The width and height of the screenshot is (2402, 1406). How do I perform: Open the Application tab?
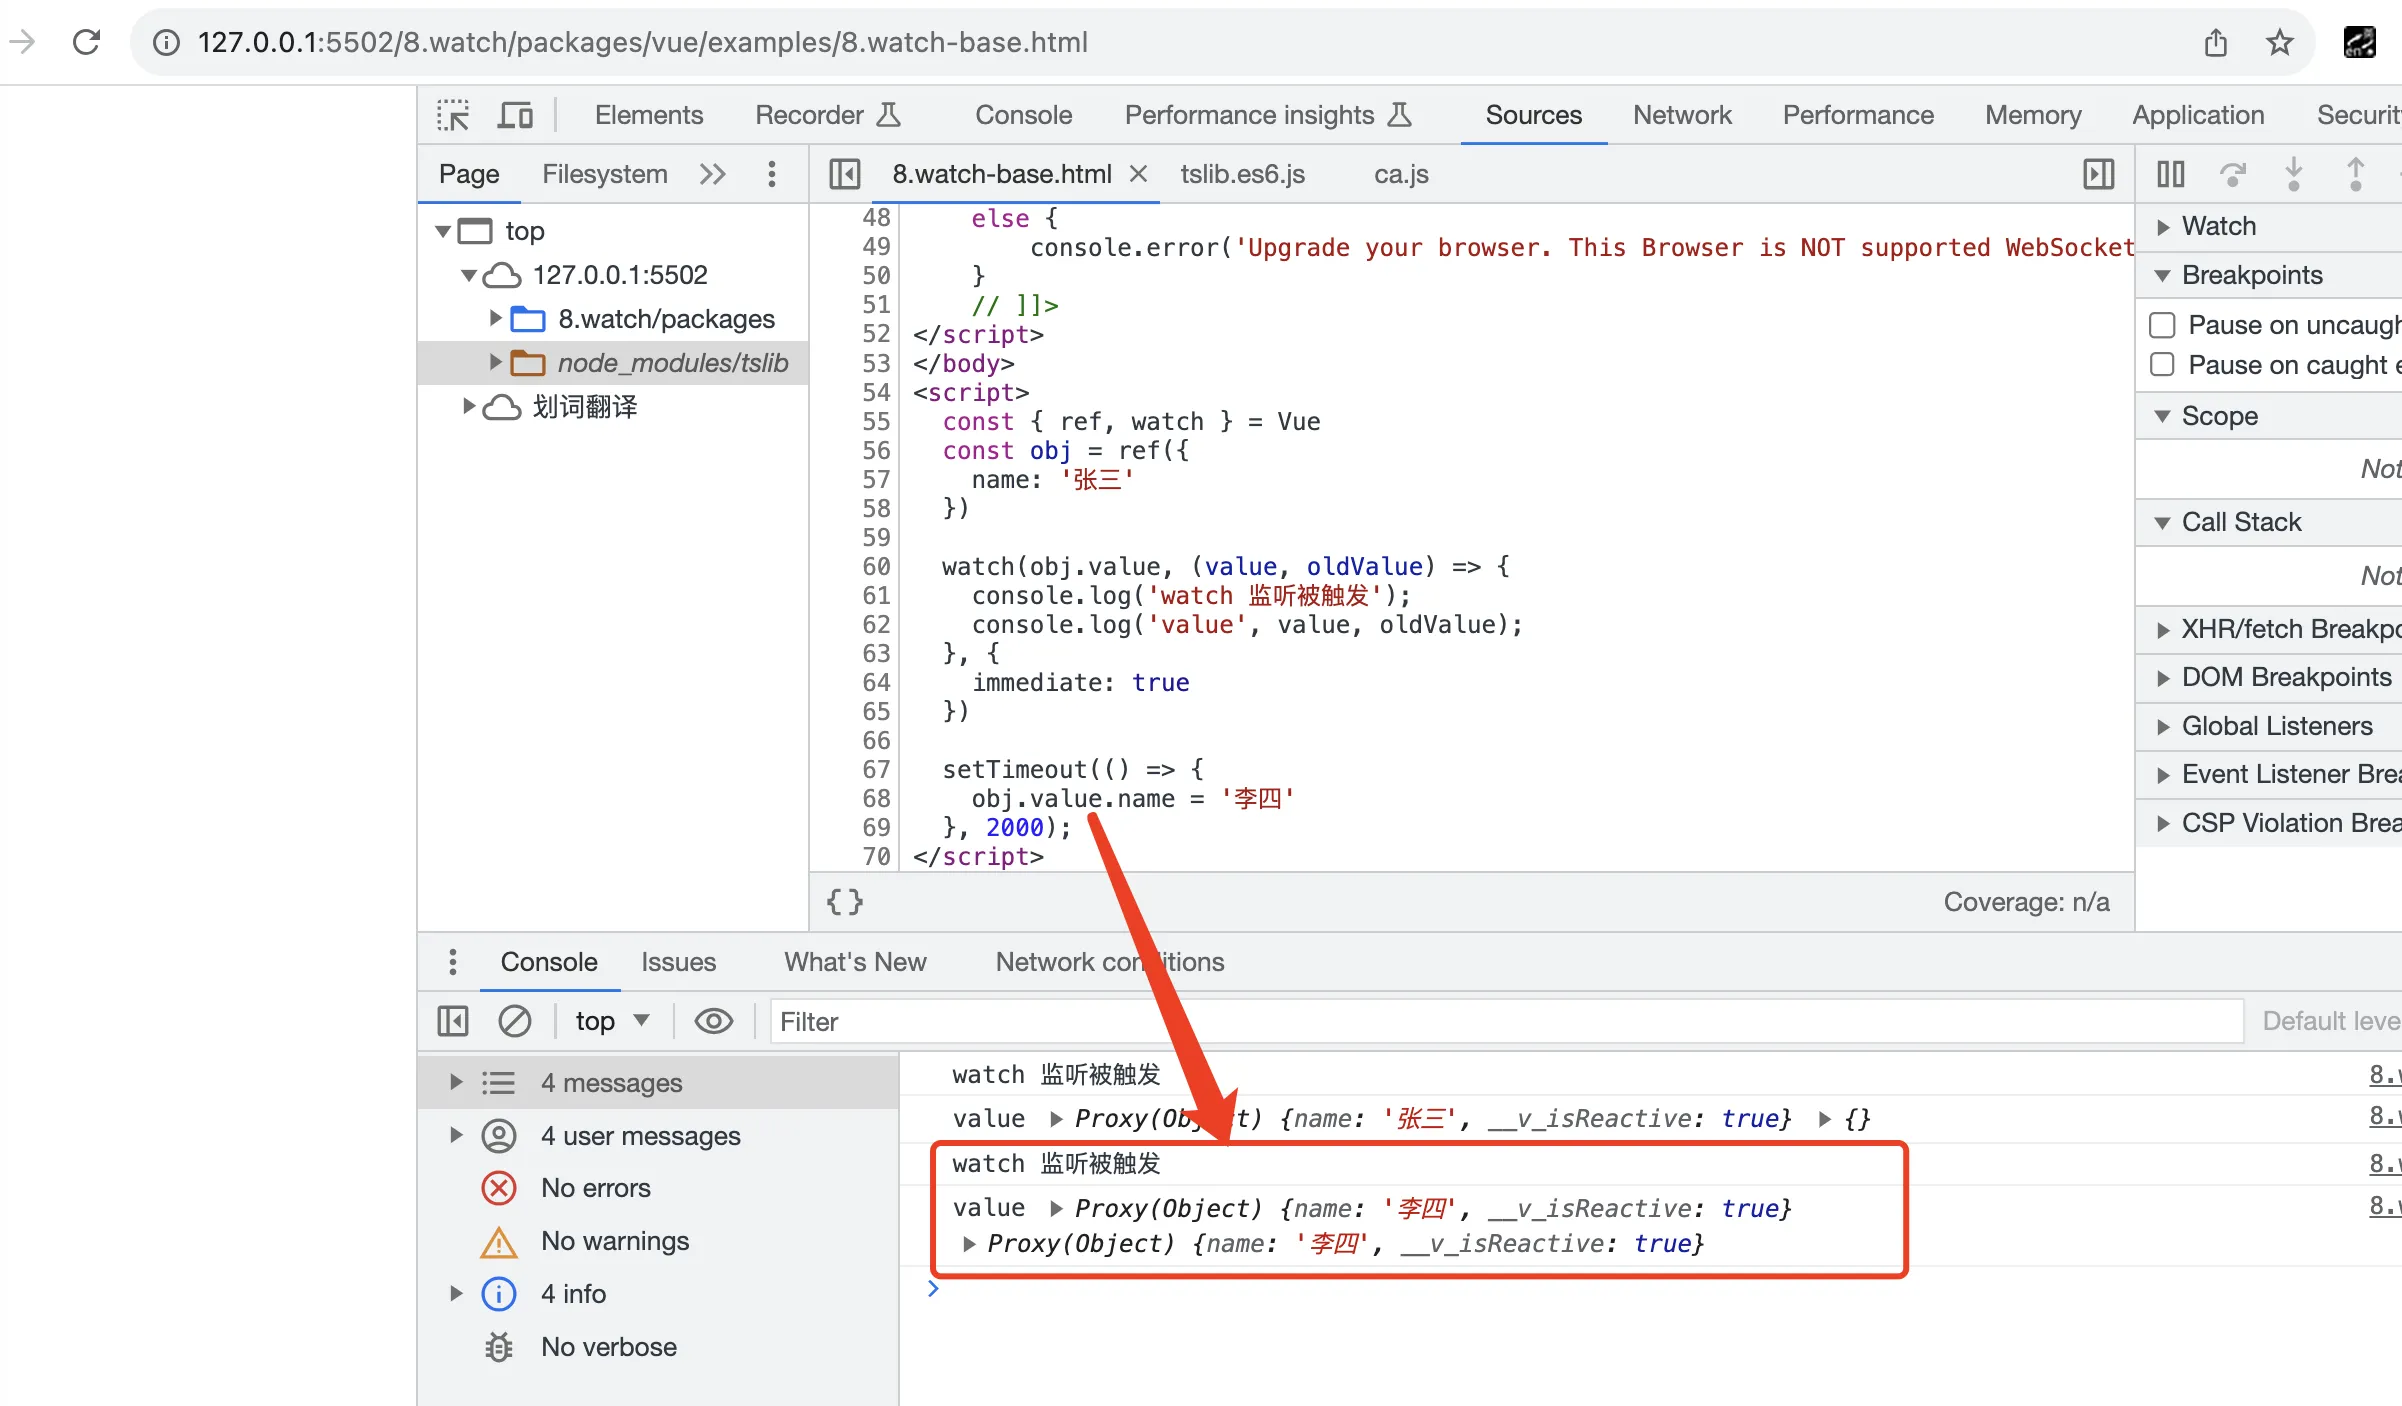coord(2198,115)
